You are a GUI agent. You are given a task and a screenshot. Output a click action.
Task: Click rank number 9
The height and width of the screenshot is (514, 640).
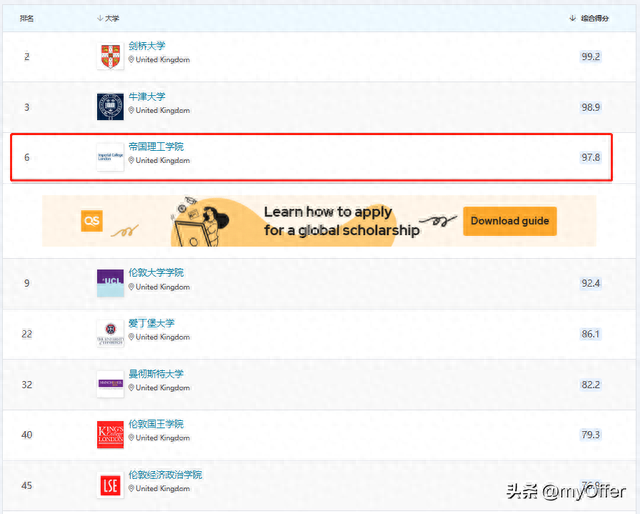pos(27,283)
